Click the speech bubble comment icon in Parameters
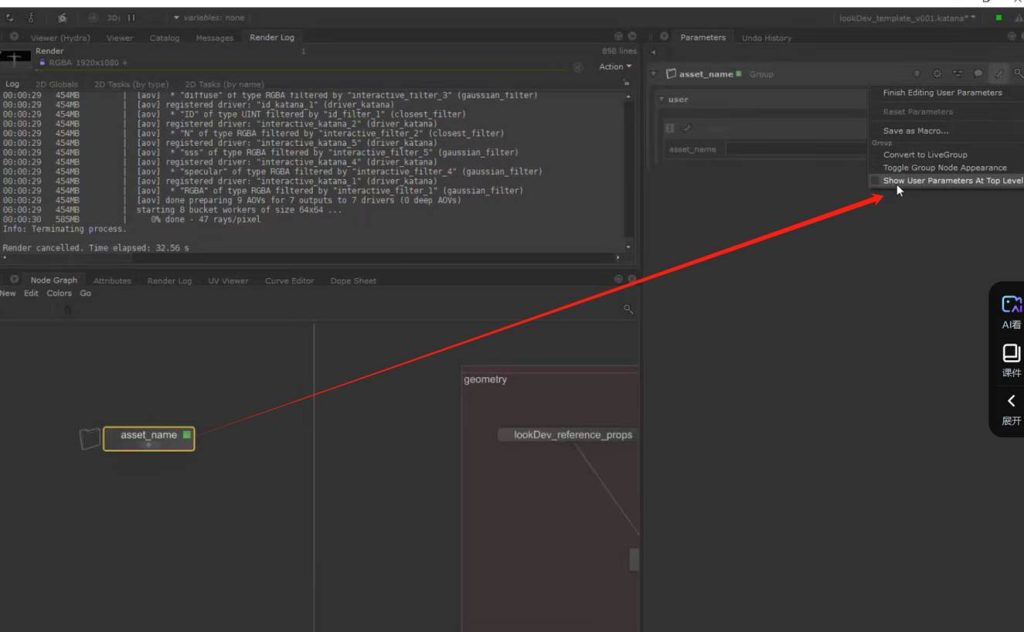The image size is (1024, 632). [x=978, y=74]
